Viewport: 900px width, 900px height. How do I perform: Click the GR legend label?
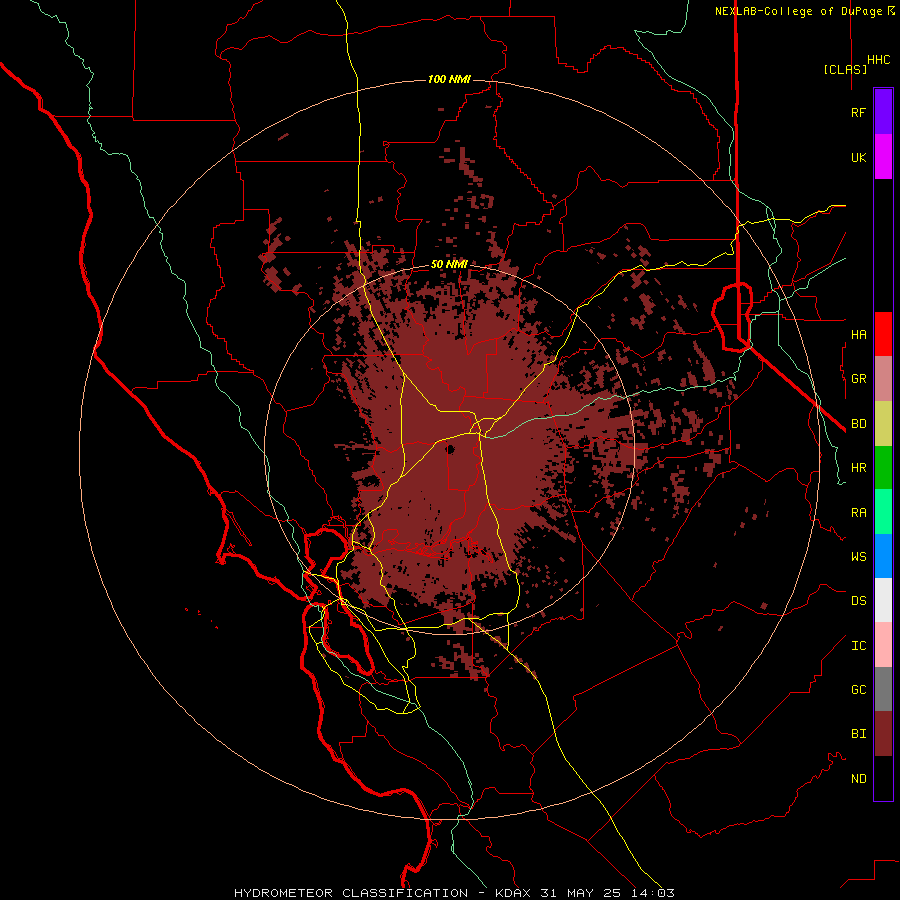[x=858, y=379]
